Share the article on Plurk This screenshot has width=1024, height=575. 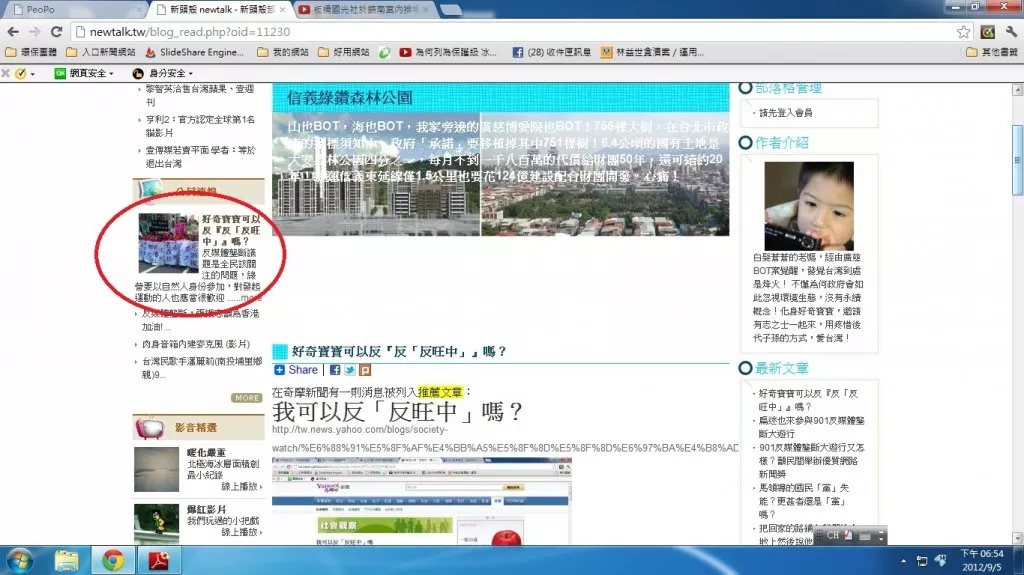(x=365, y=370)
